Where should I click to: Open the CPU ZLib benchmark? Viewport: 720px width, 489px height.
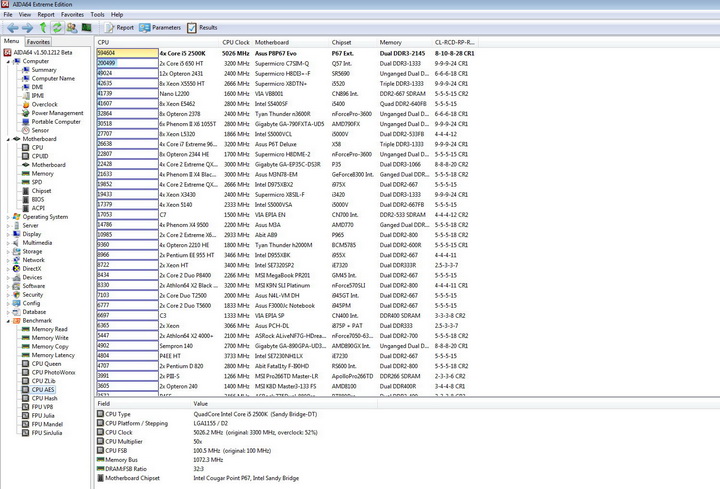(x=43, y=381)
